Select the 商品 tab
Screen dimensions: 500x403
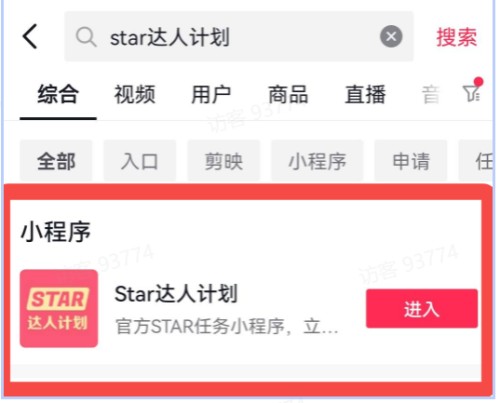288,94
